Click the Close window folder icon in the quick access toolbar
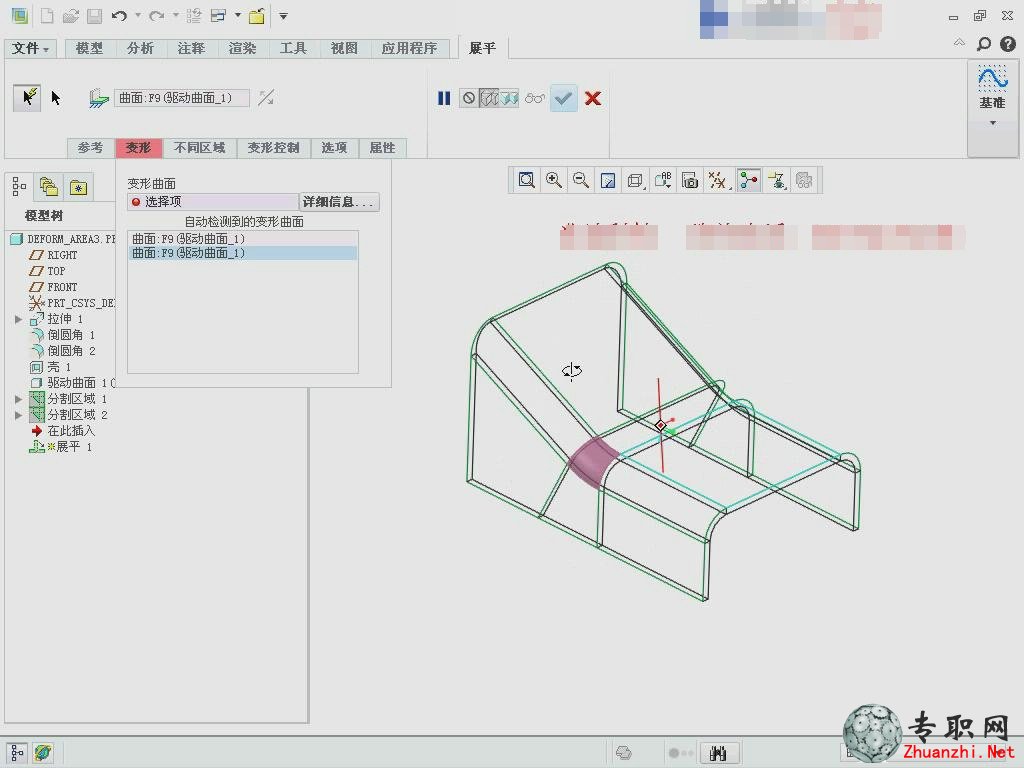1024x768 pixels. coord(256,16)
